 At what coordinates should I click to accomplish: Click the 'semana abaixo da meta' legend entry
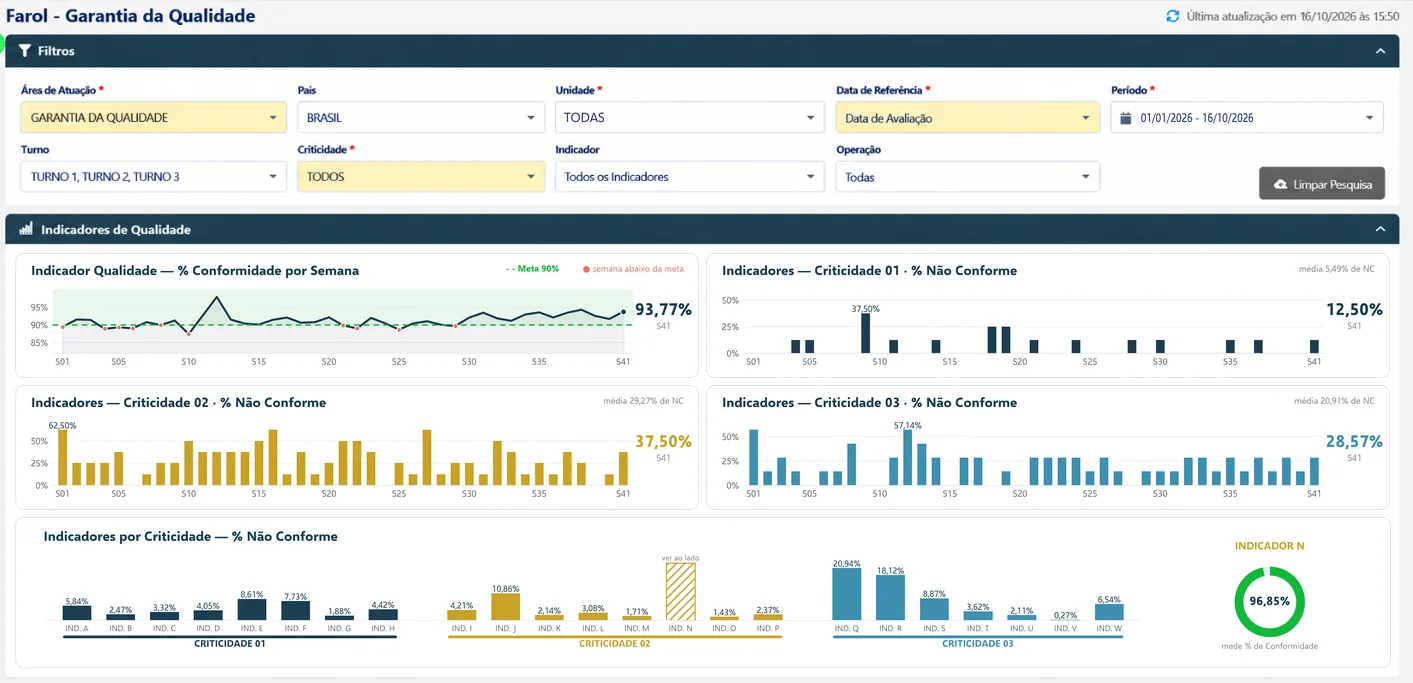[x=633, y=268]
